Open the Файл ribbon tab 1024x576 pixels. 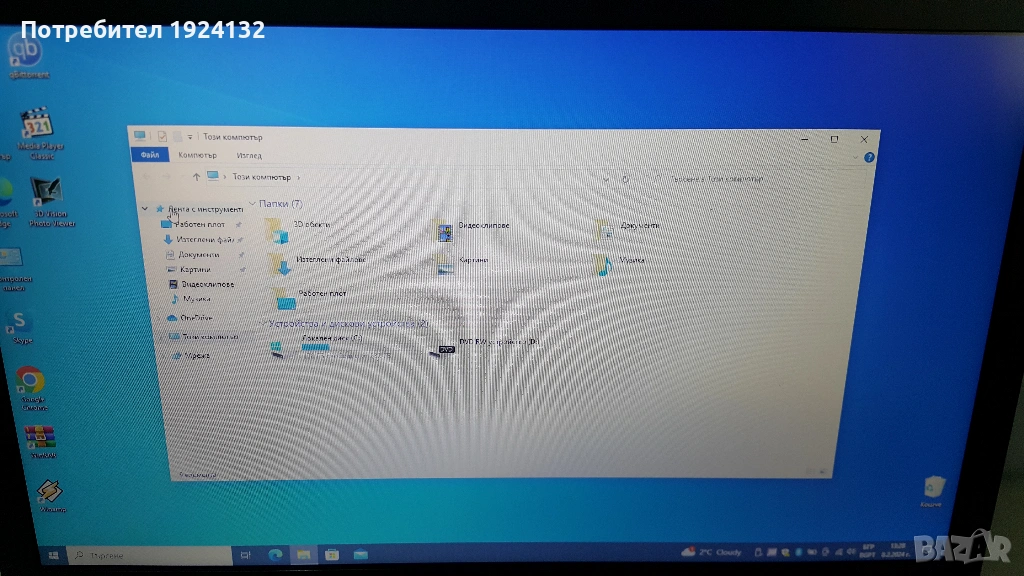pos(150,155)
